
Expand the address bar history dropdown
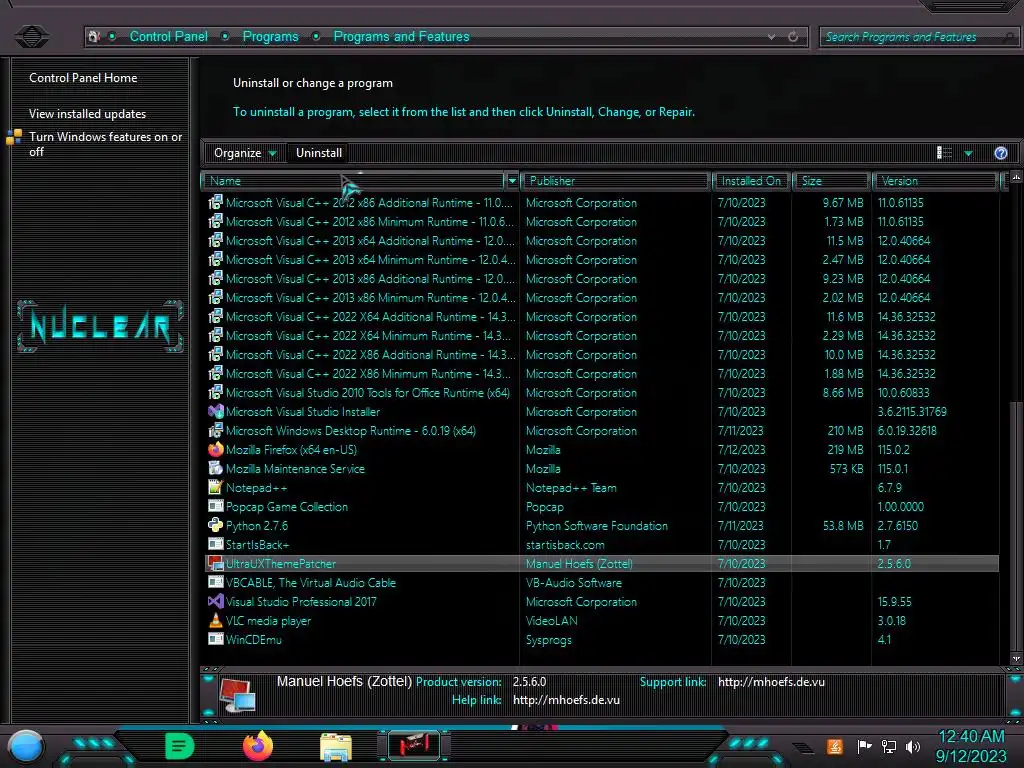[x=772, y=37]
